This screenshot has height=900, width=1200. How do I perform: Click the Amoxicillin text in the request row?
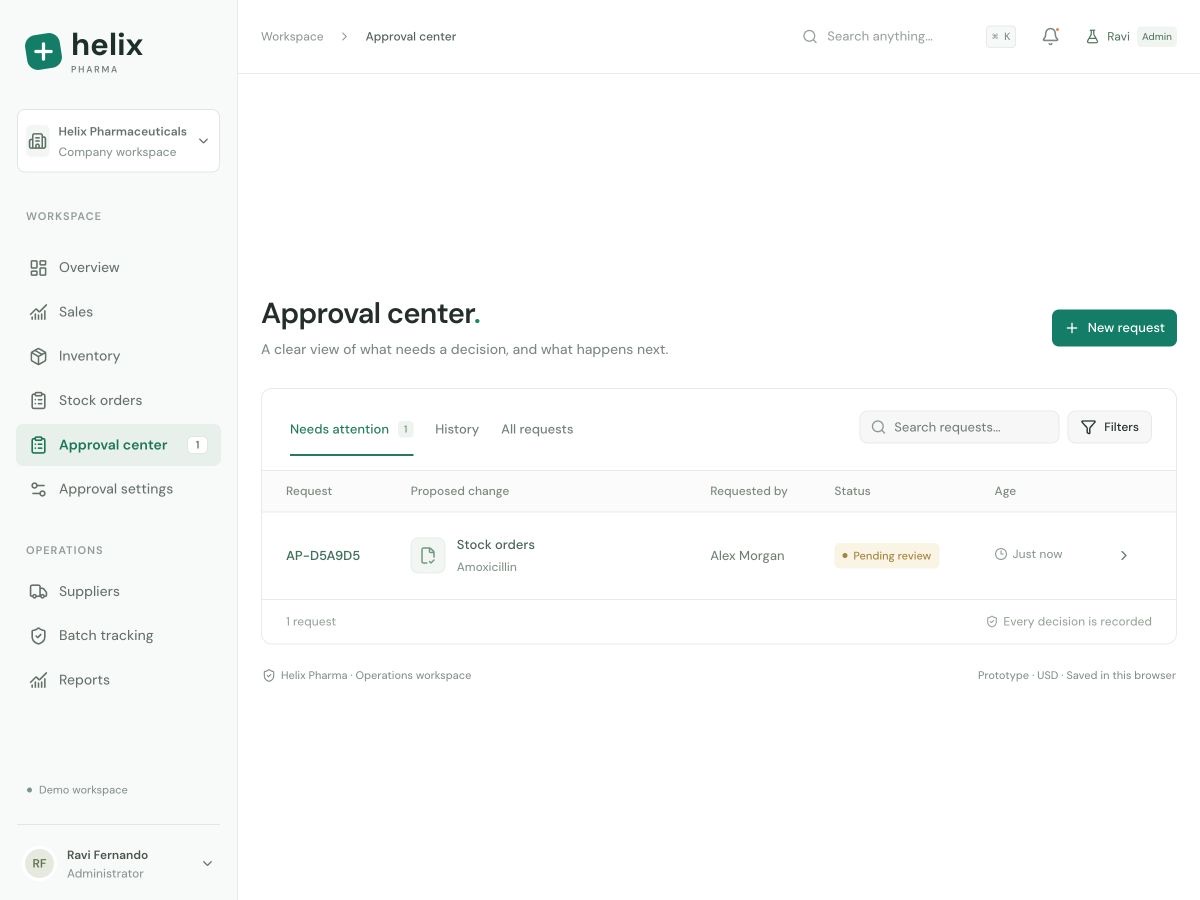tap(487, 567)
